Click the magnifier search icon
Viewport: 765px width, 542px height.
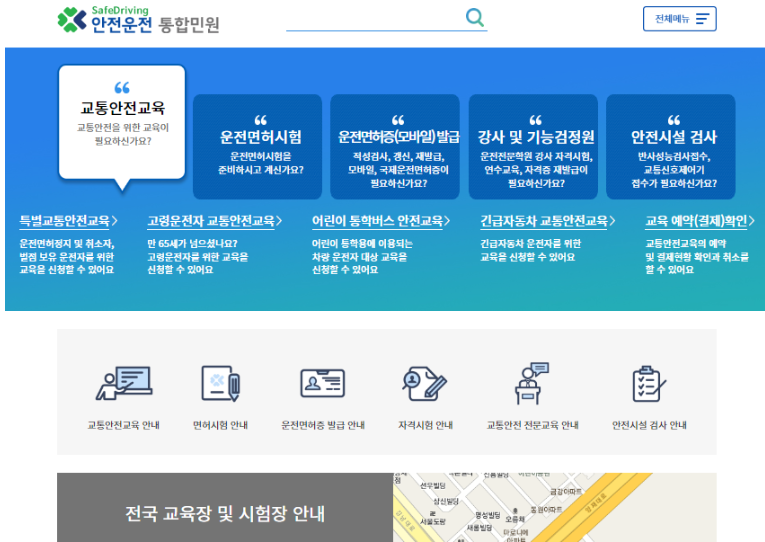click(x=475, y=18)
